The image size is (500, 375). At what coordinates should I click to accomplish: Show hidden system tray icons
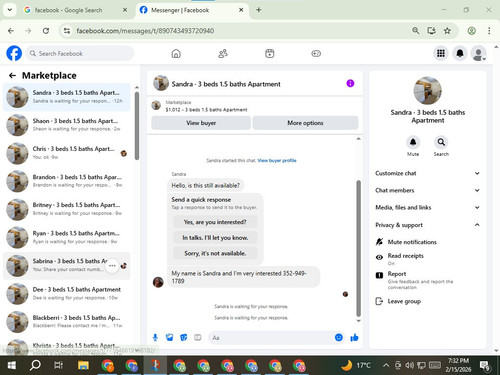(386, 365)
